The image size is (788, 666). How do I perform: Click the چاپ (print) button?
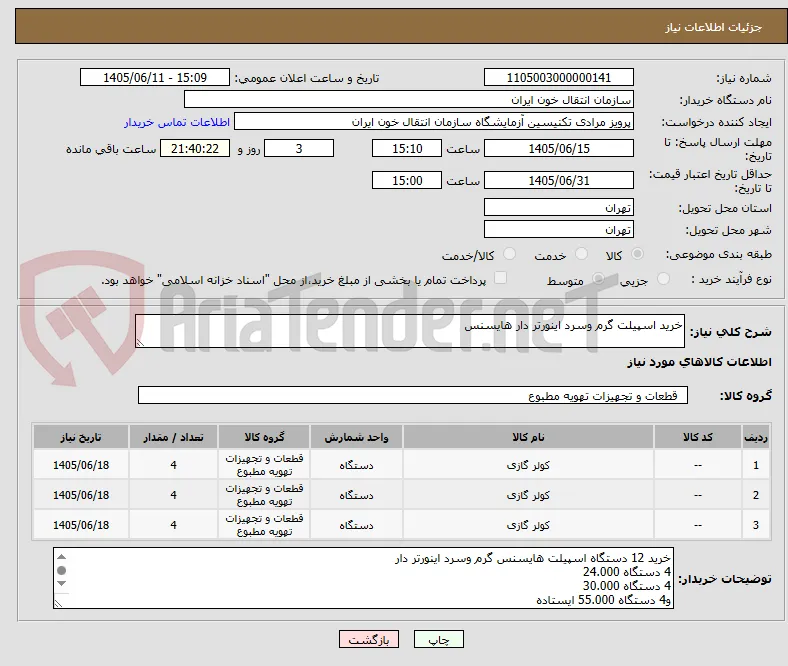[438, 639]
